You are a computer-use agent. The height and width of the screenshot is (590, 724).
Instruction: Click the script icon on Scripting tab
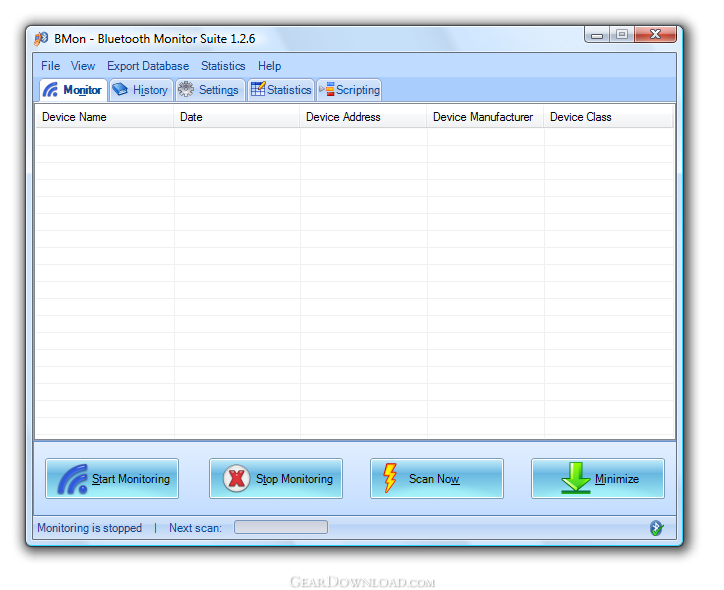coord(327,89)
